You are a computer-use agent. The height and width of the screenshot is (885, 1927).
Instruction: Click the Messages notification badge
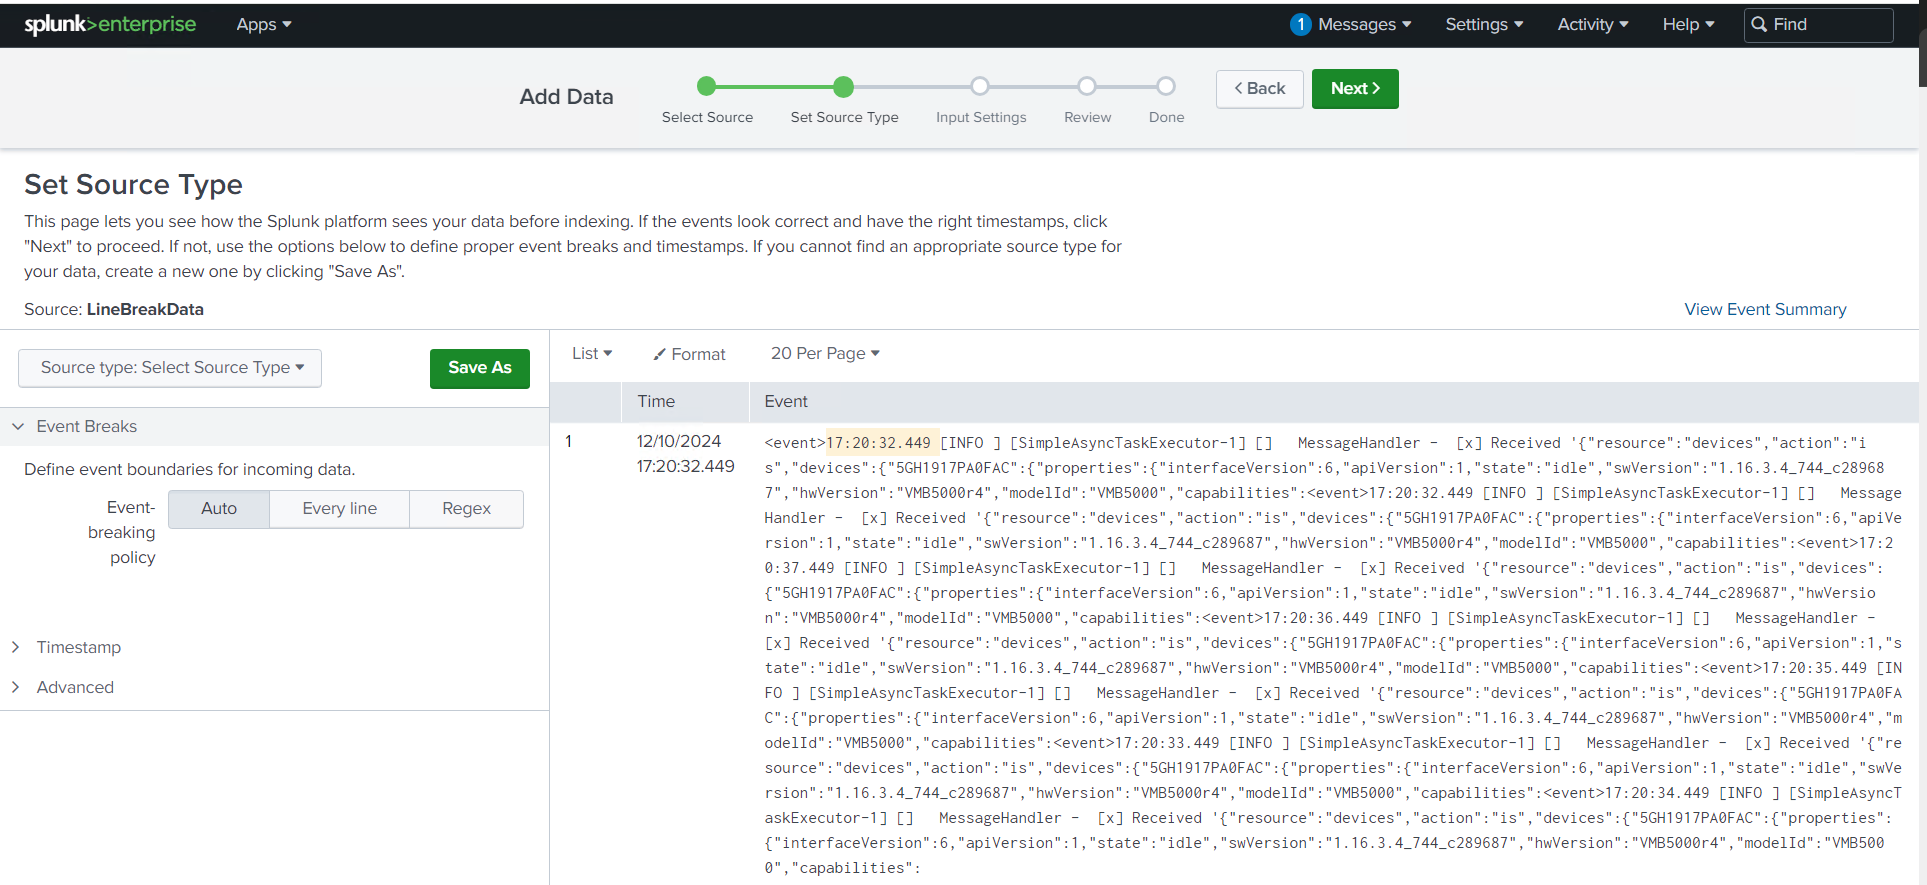coord(1300,24)
